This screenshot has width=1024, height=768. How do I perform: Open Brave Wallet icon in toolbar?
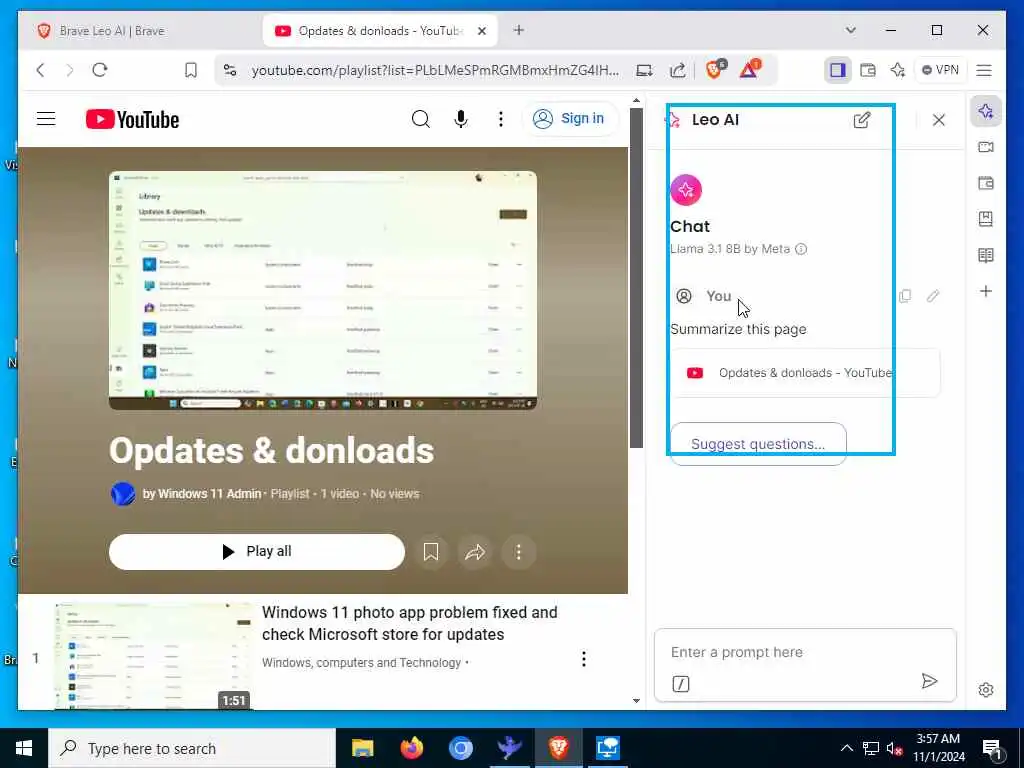point(868,70)
